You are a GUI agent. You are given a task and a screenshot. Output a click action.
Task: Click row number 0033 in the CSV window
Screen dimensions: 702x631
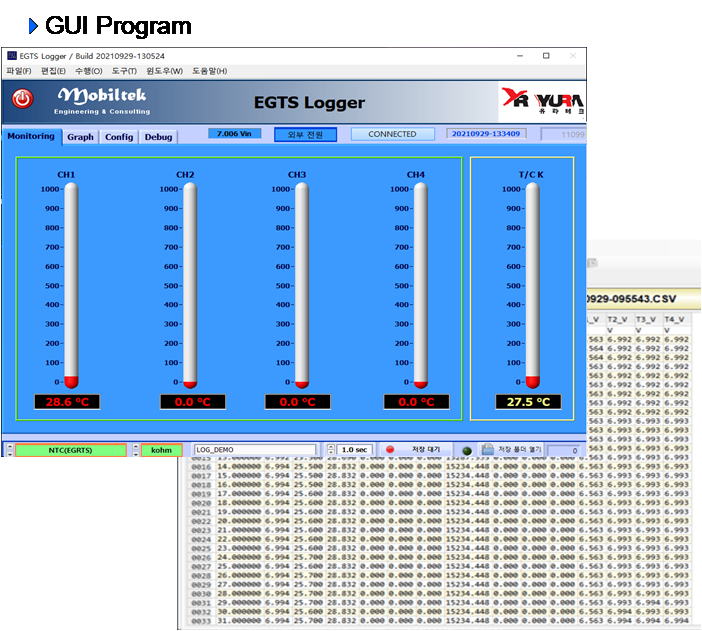tap(201, 621)
